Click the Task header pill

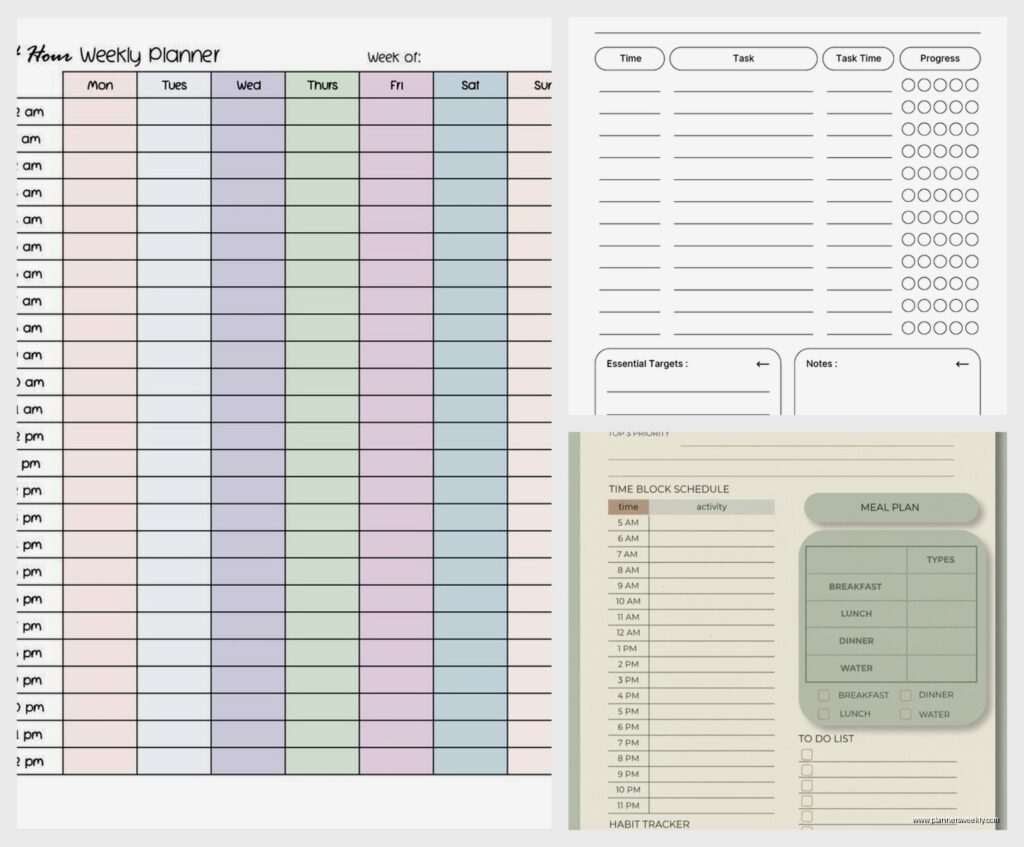tap(743, 59)
